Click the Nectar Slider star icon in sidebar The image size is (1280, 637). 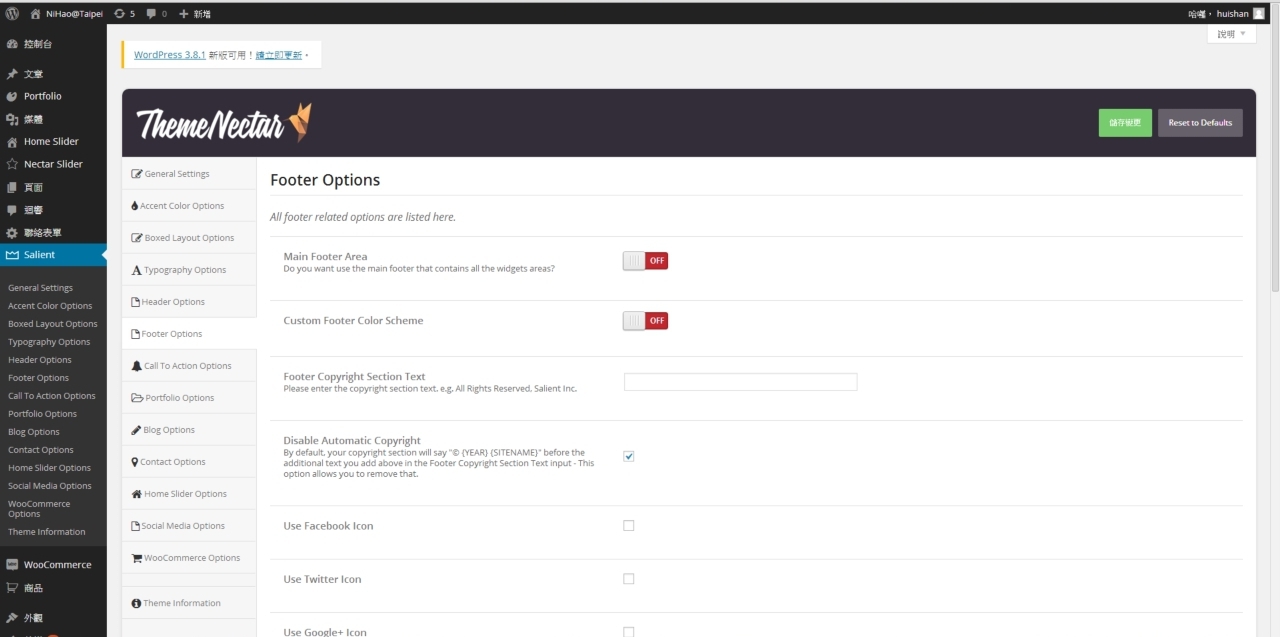point(12,164)
